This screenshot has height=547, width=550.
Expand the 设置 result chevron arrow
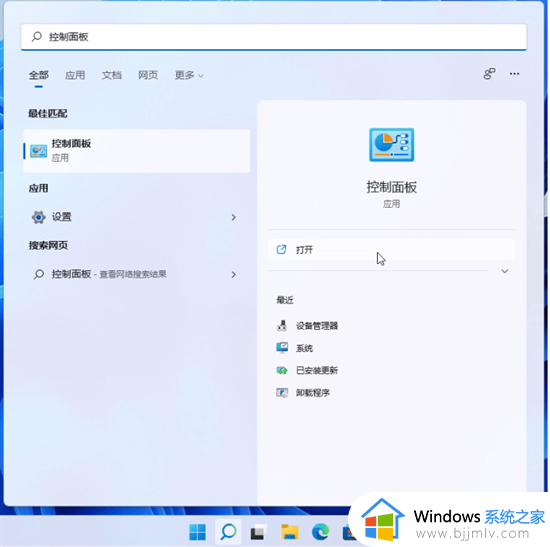point(234,218)
